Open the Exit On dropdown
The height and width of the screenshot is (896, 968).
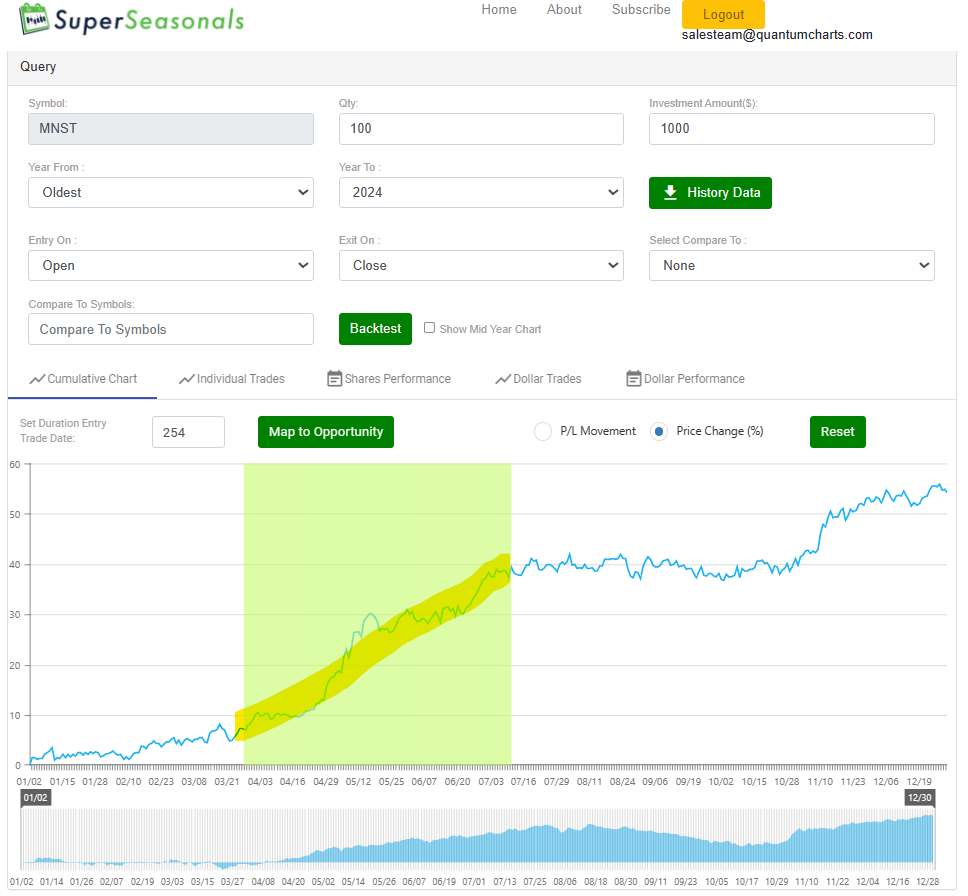coord(481,266)
